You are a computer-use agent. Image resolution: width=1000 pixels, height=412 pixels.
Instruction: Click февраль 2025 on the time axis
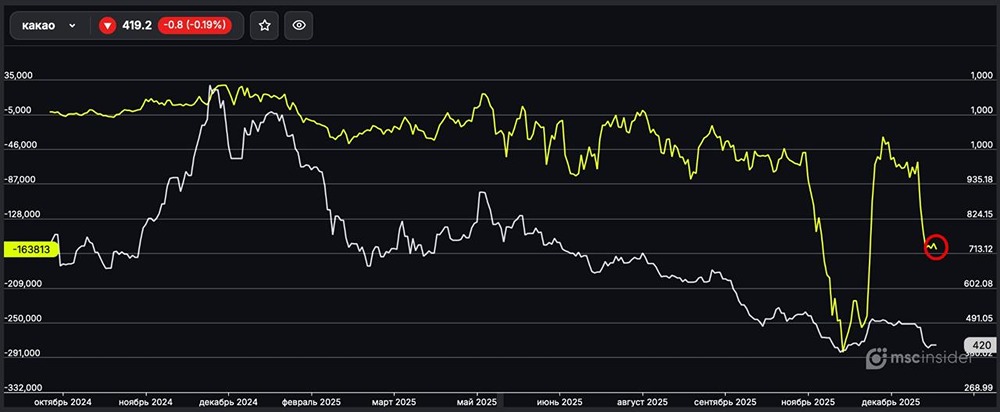coord(311,402)
